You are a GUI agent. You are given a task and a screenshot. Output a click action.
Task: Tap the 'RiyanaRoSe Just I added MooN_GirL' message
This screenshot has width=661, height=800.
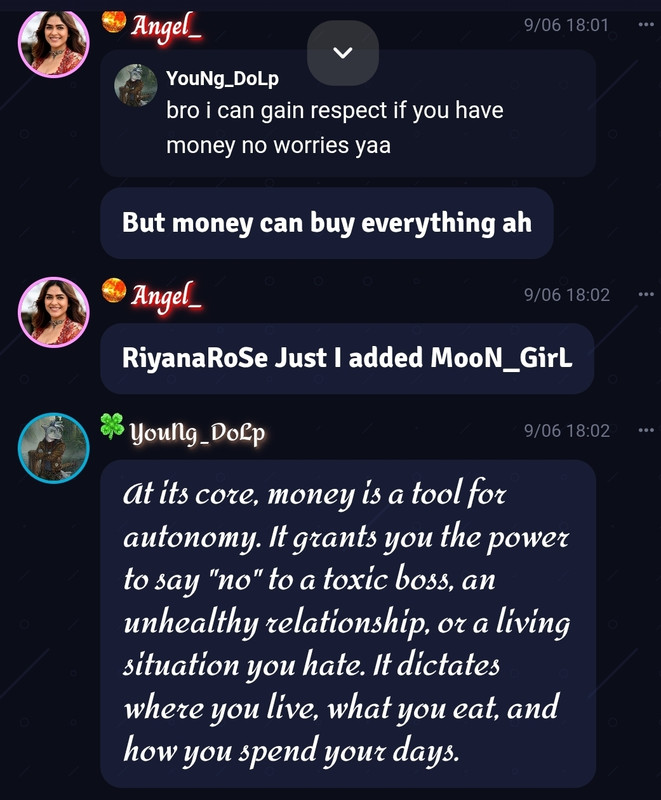tap(347, 358)
